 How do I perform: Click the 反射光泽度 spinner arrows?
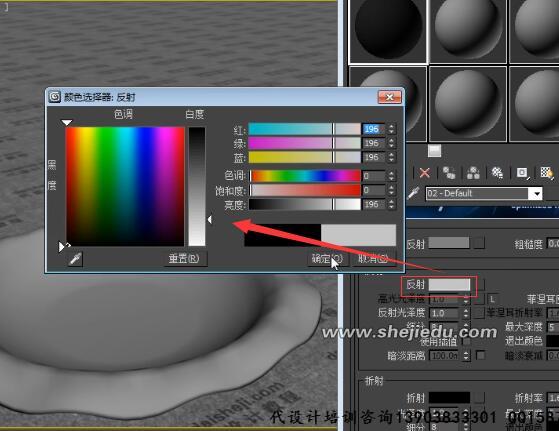click(x=466, y=313)
